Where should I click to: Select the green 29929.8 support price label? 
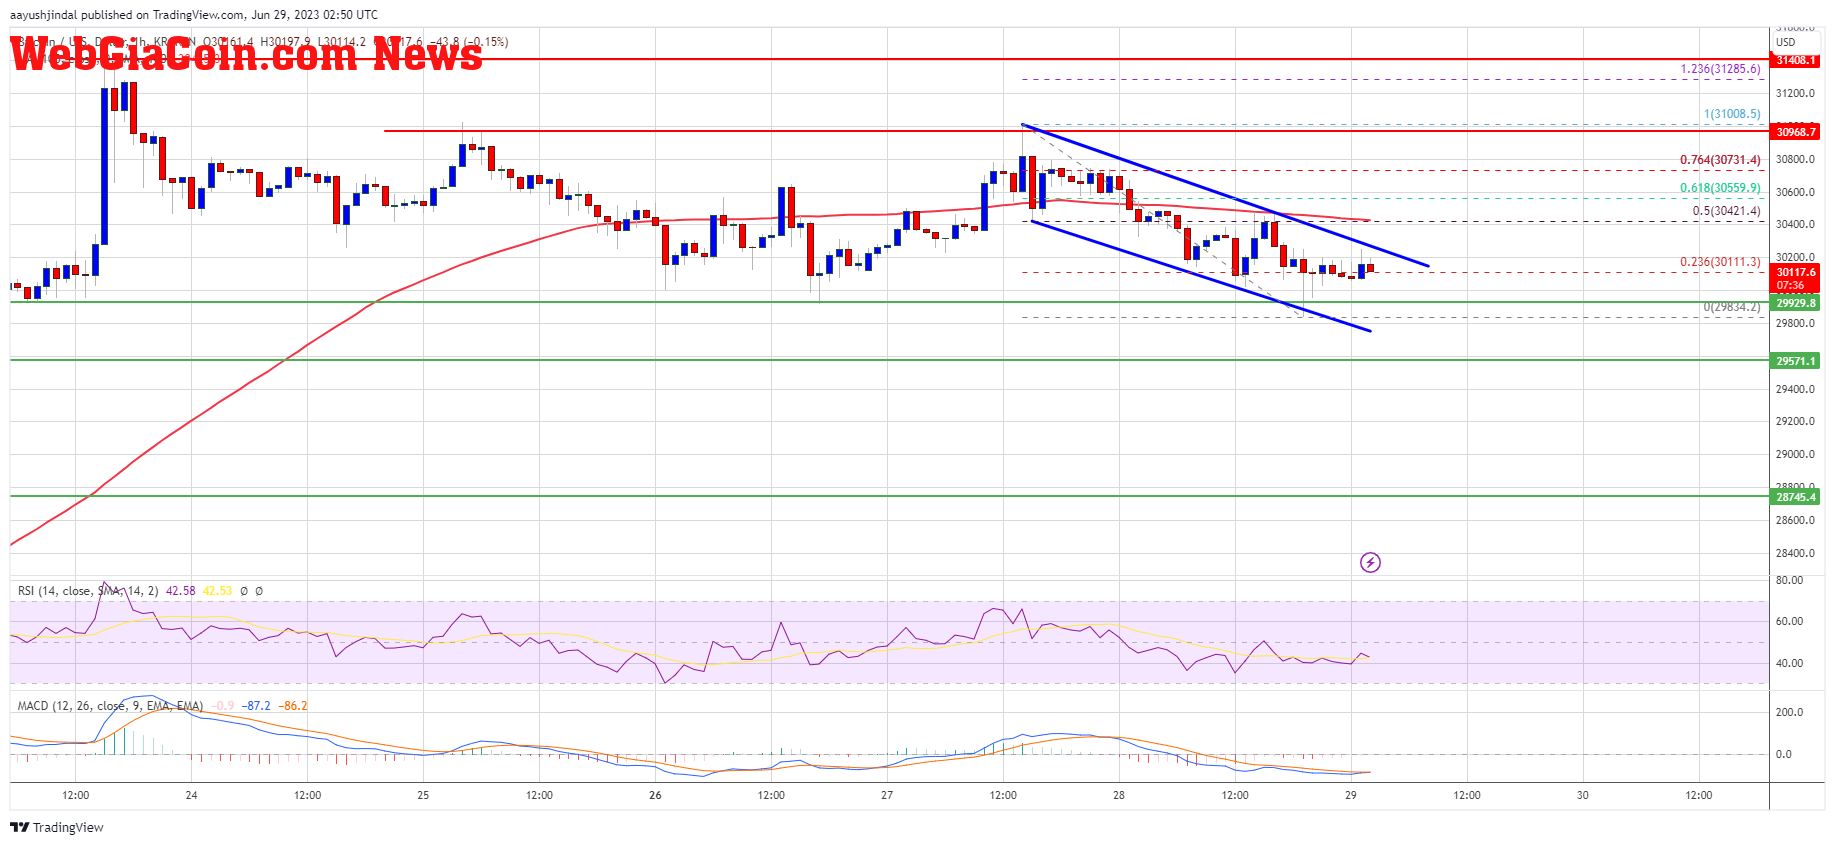[x=1796, y=303]
